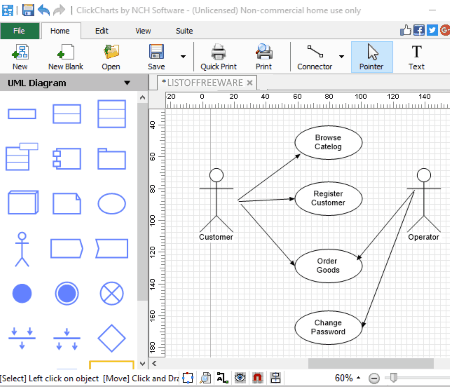This screenshot has height=387, width=450.
Task: Click the Facebook share icon
Action: (419, 30)
